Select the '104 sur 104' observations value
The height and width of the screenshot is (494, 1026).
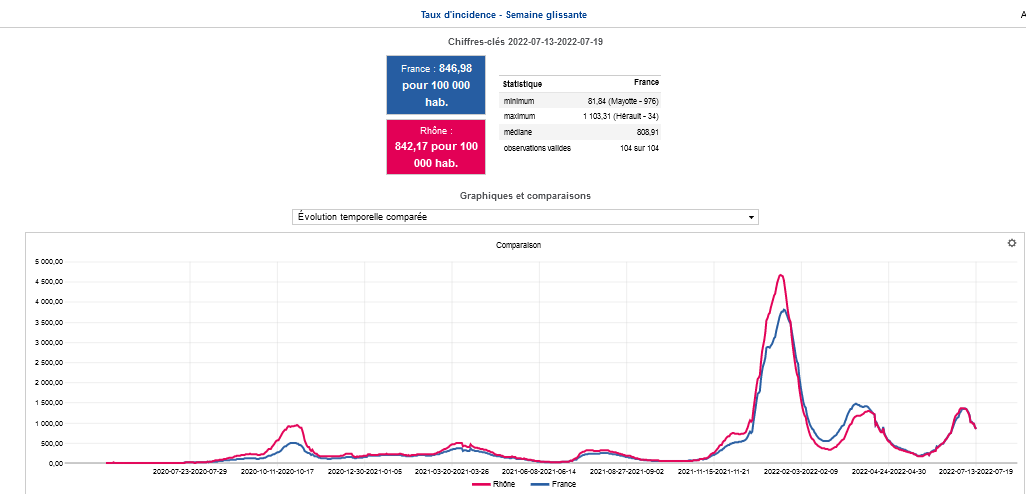(639, 149)
